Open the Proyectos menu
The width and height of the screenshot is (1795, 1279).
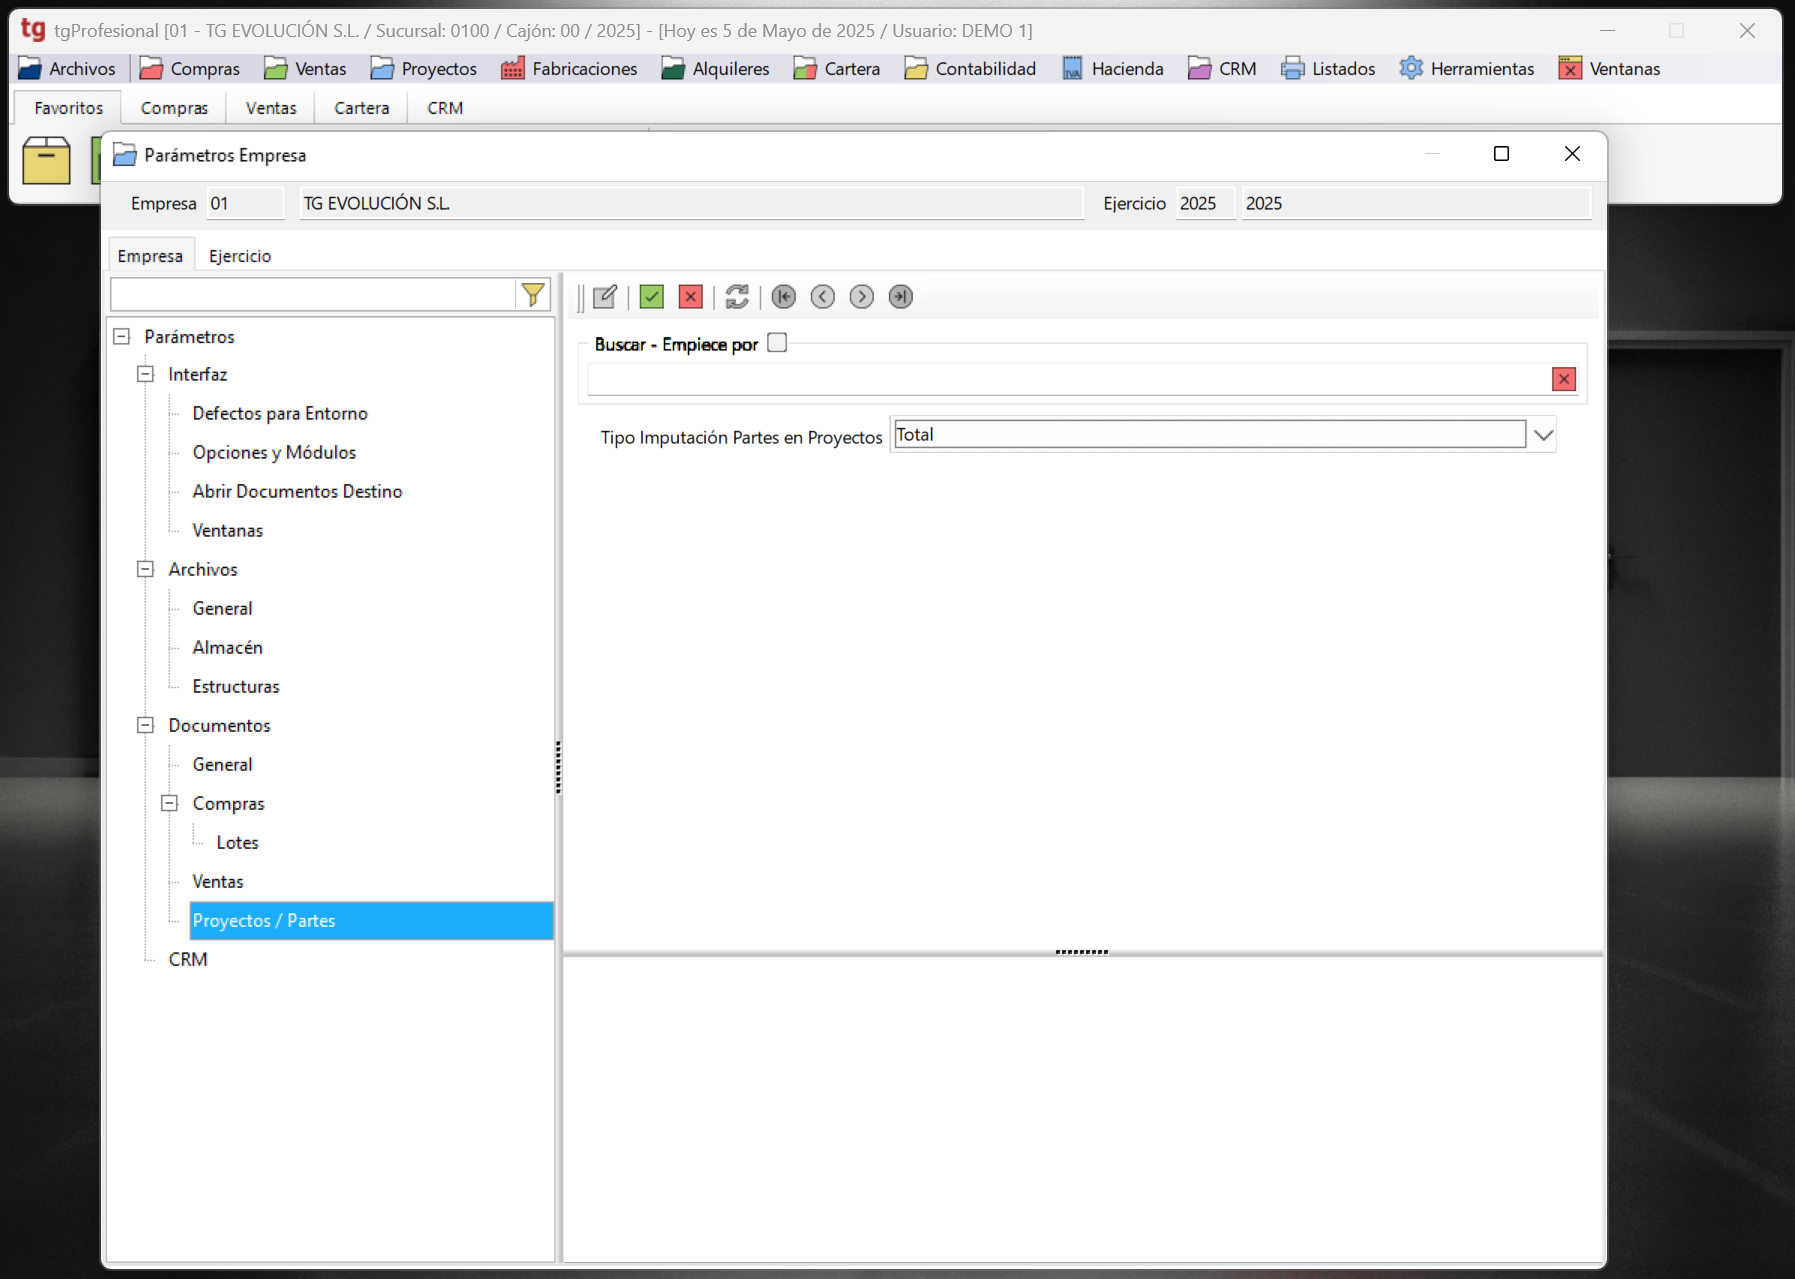pyautogui.click(x=423, y=69)
